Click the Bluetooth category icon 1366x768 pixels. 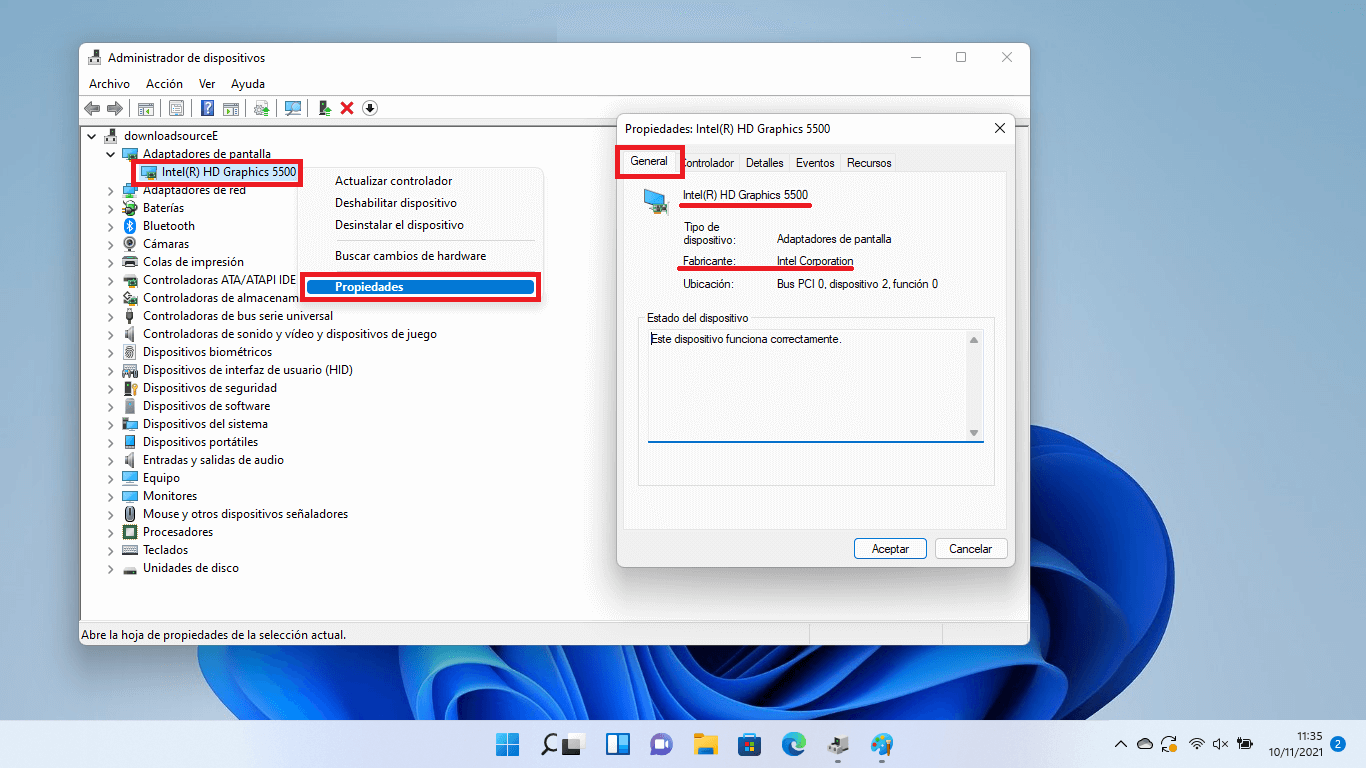130,226
